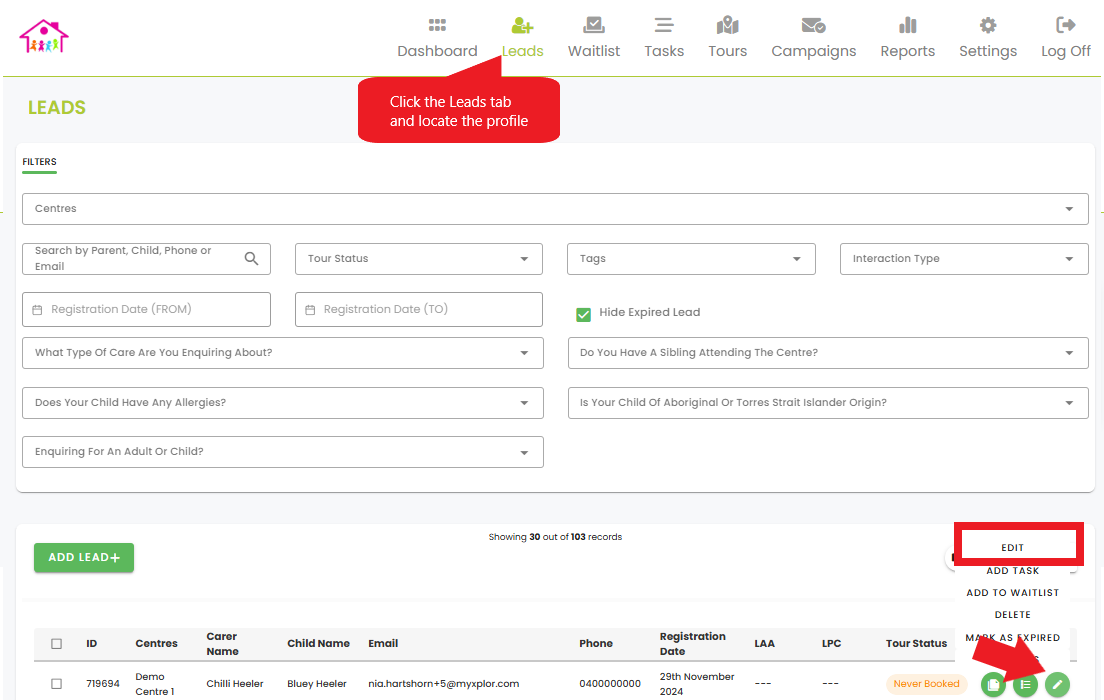Click the Carer Name cell Chilli Heeler

(234, 684)
